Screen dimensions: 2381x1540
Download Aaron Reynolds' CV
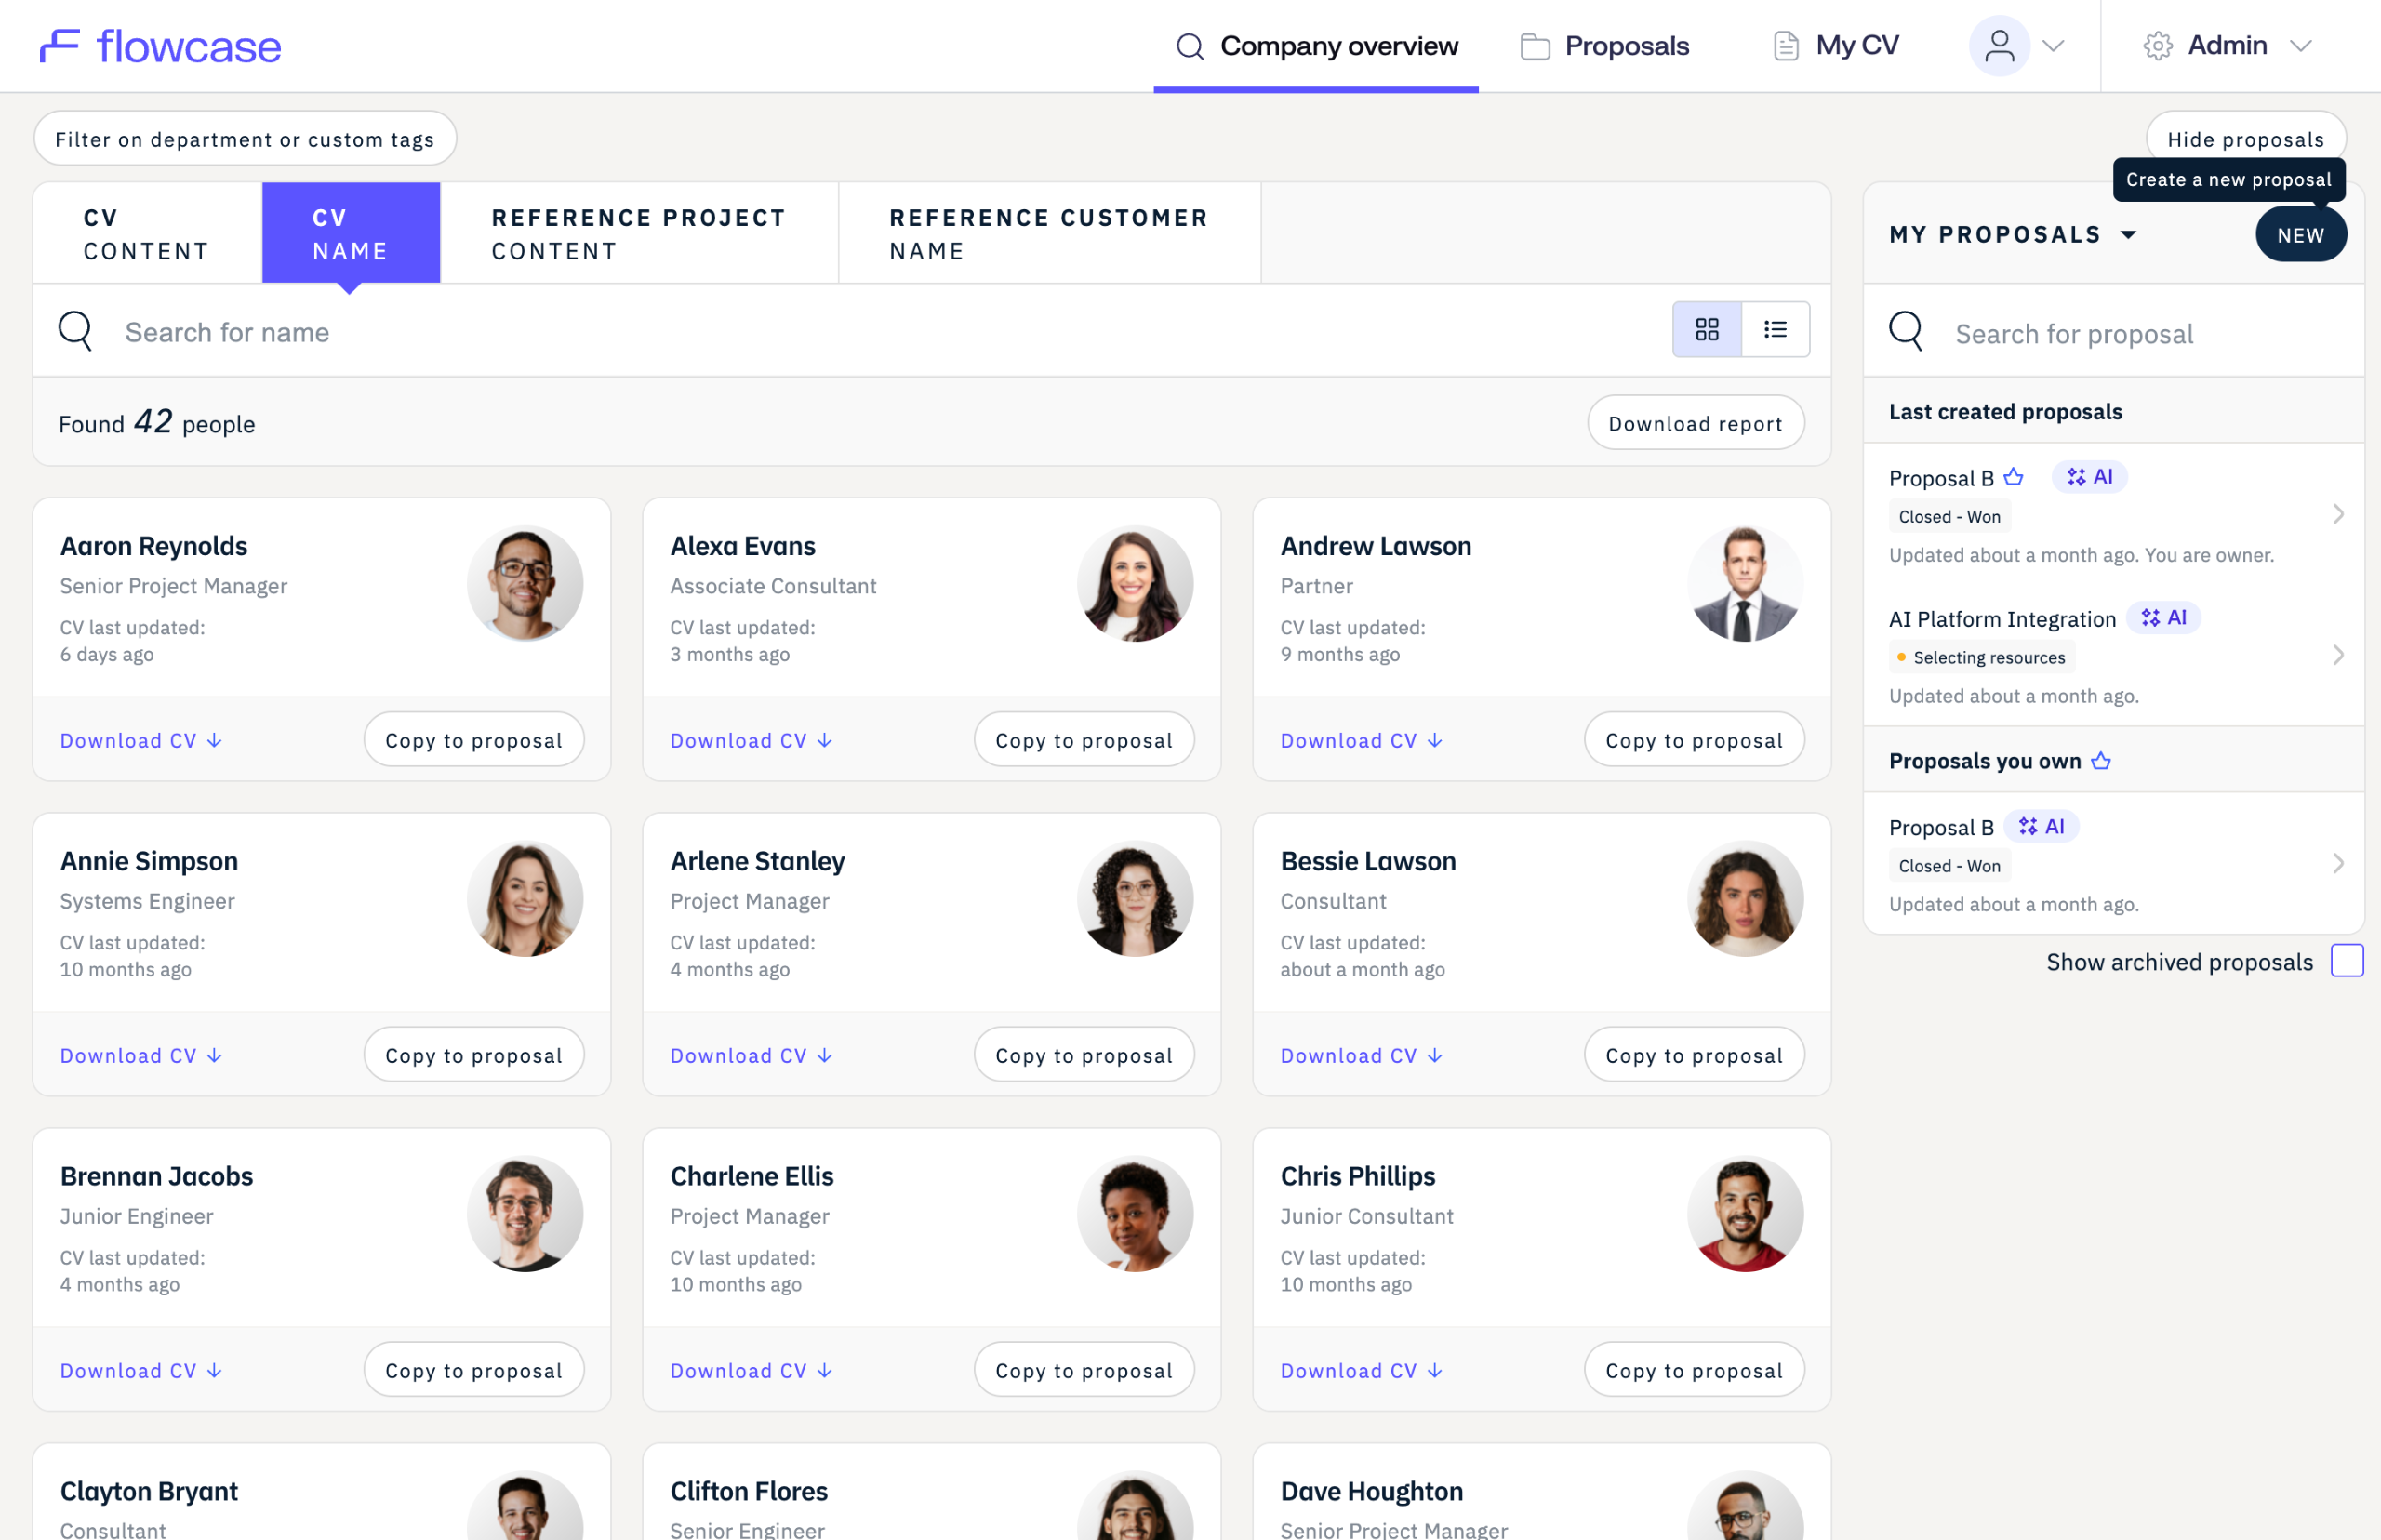pos(141,740)
